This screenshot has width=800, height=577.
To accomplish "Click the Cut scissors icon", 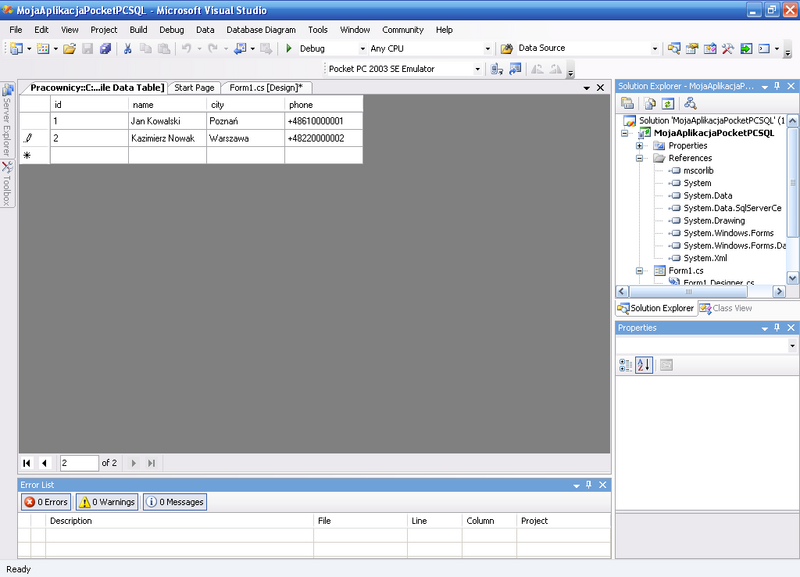I will click(128, 48).
